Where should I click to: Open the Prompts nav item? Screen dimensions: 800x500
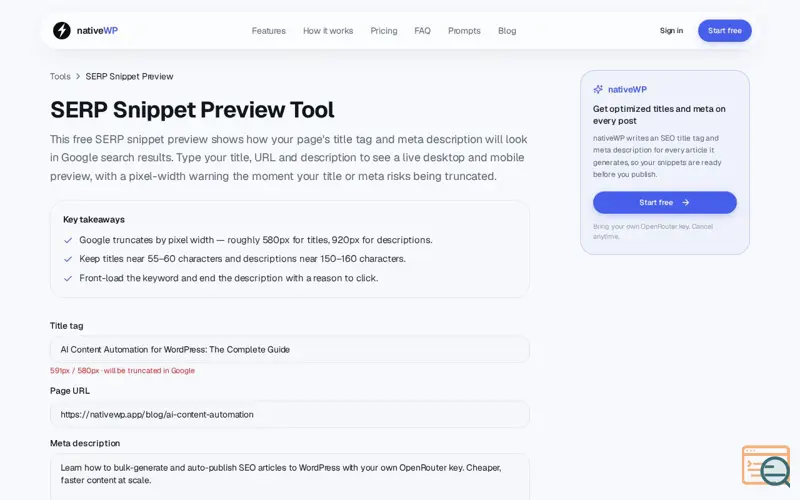[x=464, y=31]
